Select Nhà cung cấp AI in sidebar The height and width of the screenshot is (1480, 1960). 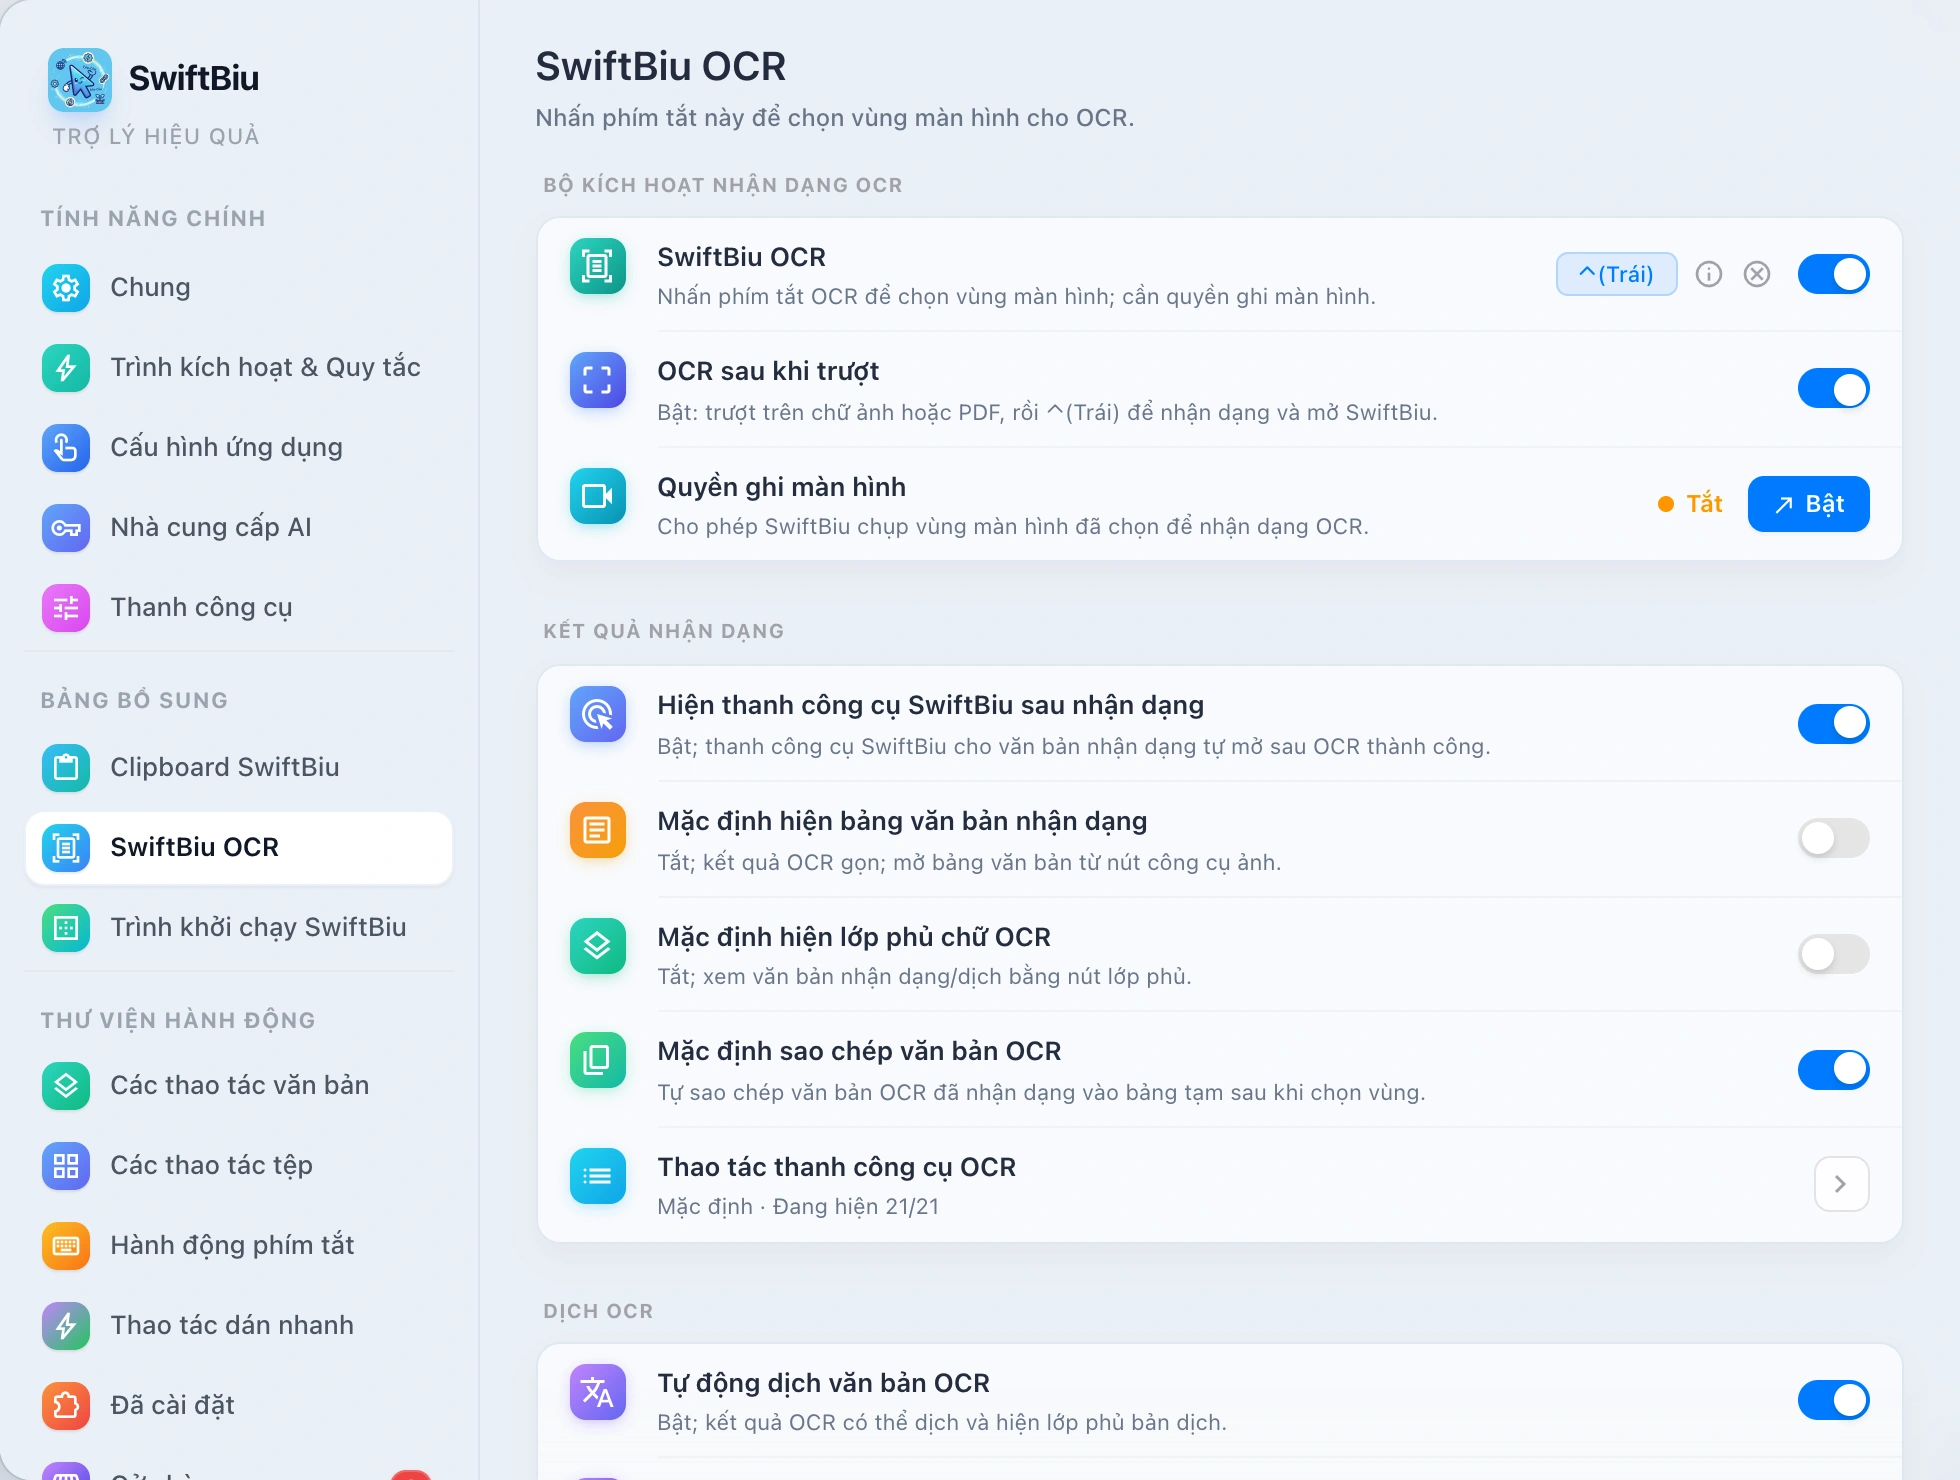(x=239, y=528)
